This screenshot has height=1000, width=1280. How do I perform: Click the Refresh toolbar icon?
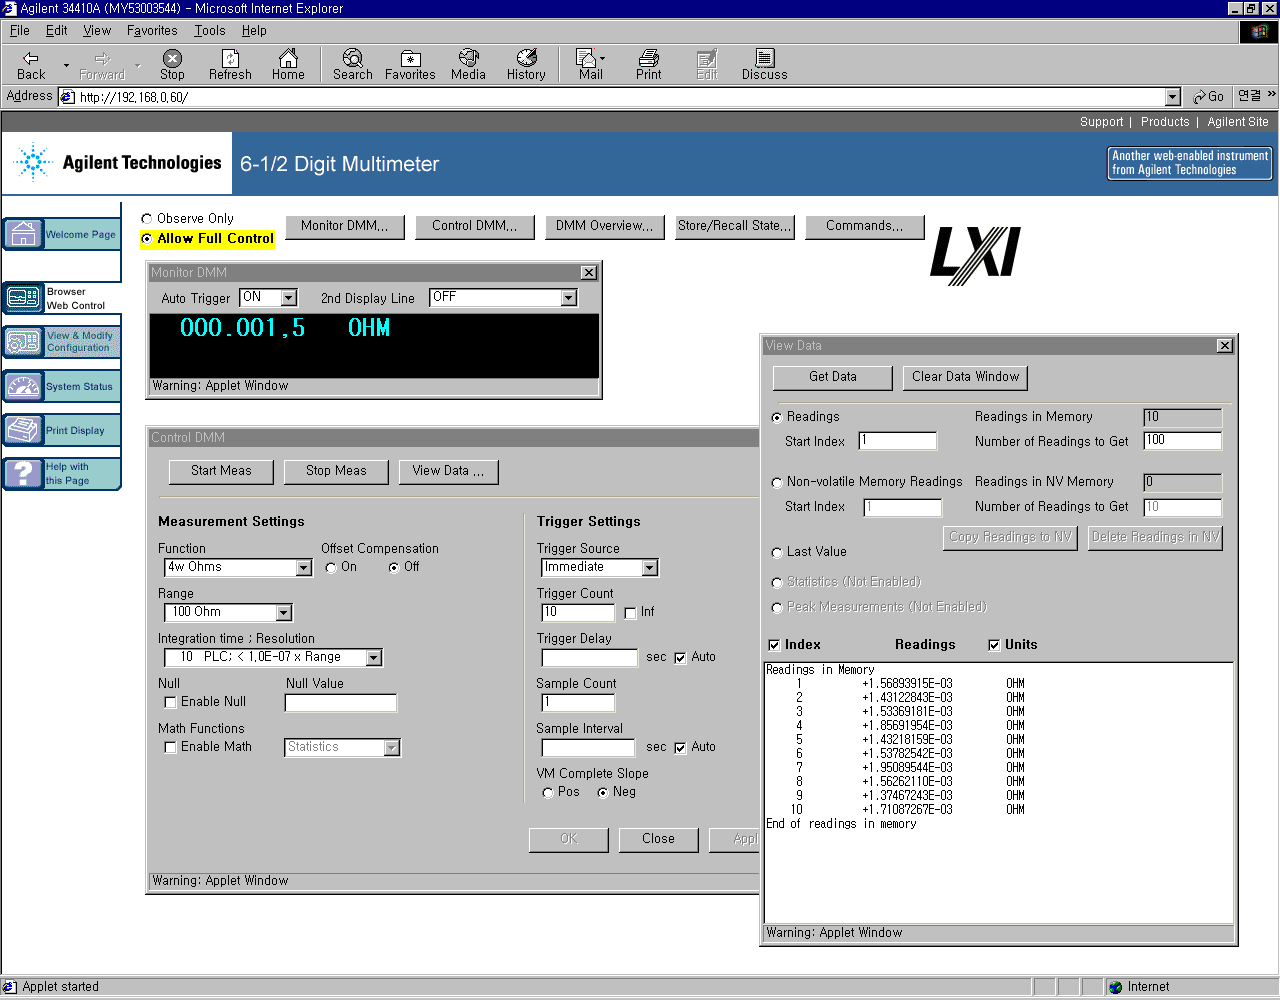tap(230, 65)
